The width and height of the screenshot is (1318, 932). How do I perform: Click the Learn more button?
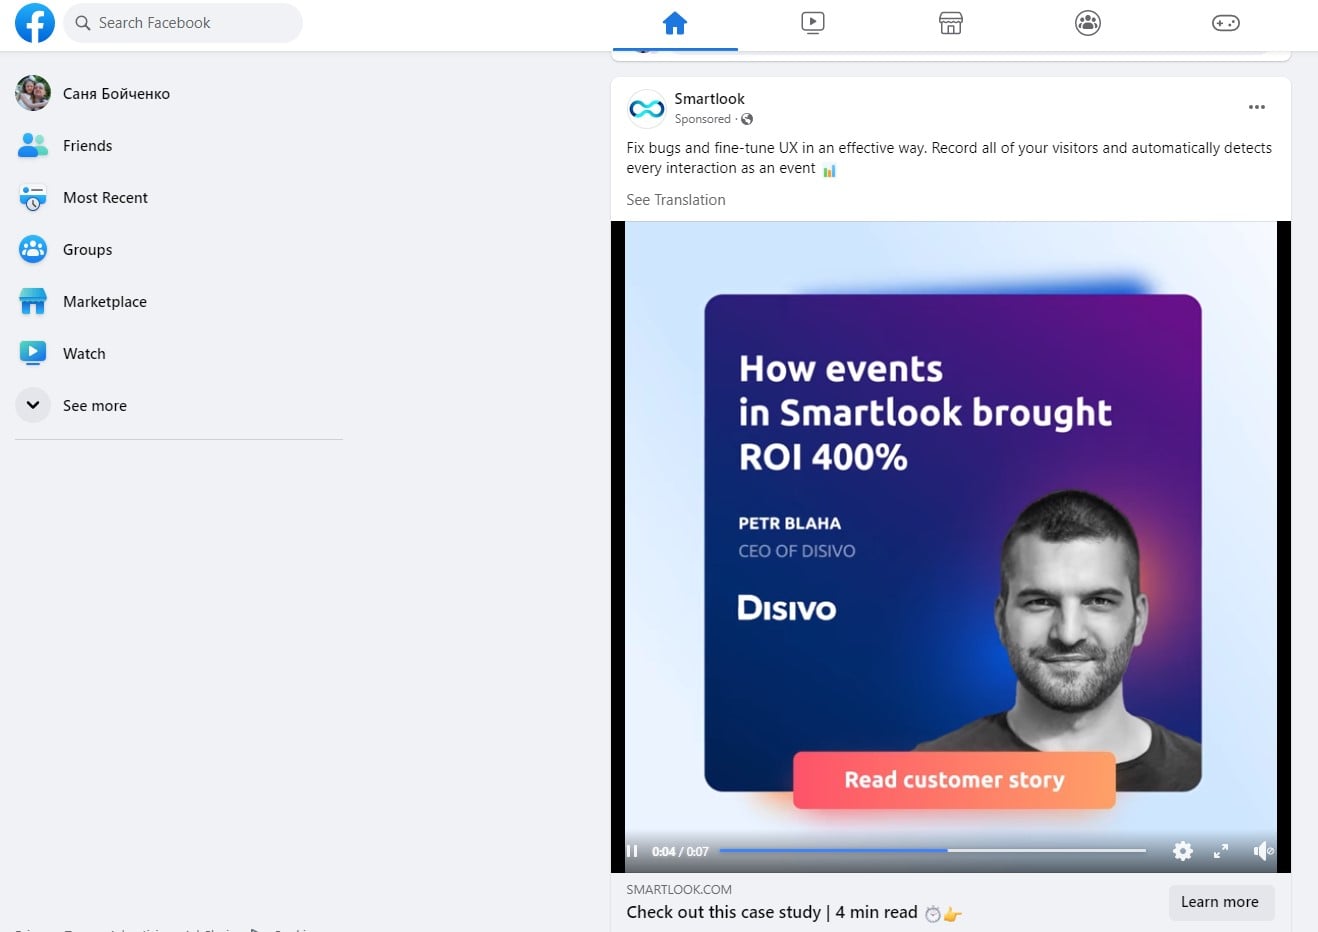tap(1220, 902)
